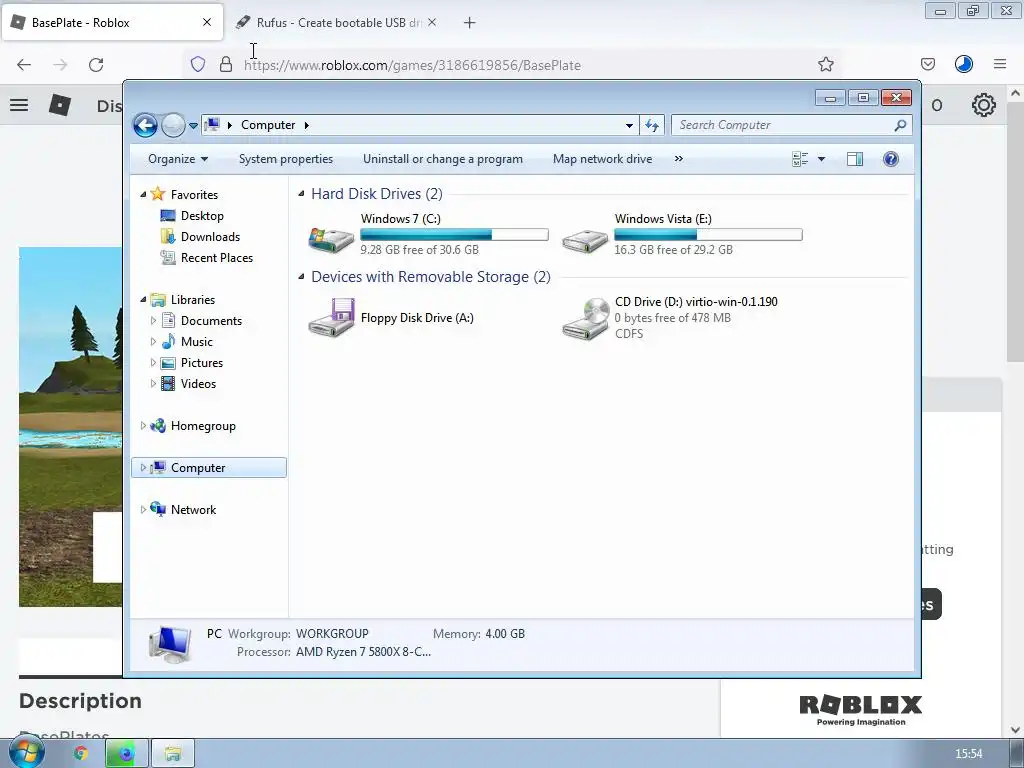Open the Firefox hamburger menu

tap(1000, 64)
